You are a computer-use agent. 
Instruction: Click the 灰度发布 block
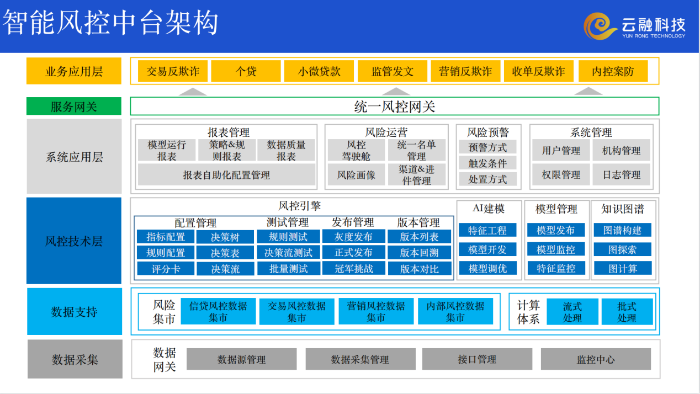(x=353, y=237)
